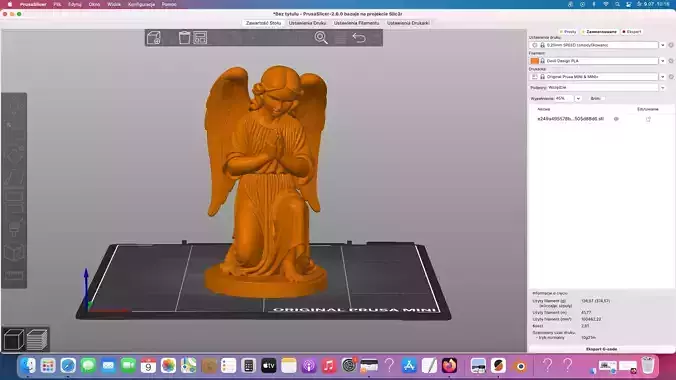676x380 pixels.
Task: Open the Plik menu
Action: coord(57,4)
